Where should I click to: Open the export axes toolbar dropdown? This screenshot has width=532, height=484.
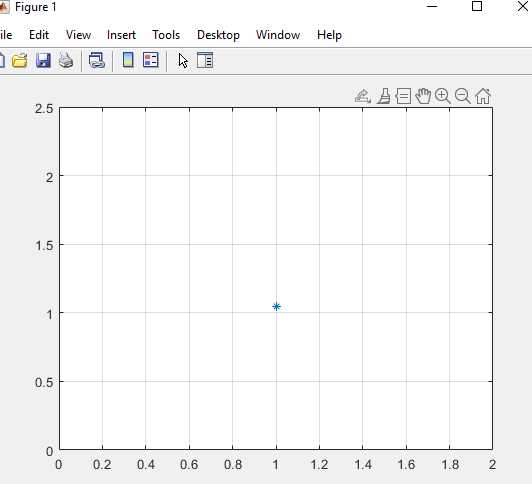363,96
